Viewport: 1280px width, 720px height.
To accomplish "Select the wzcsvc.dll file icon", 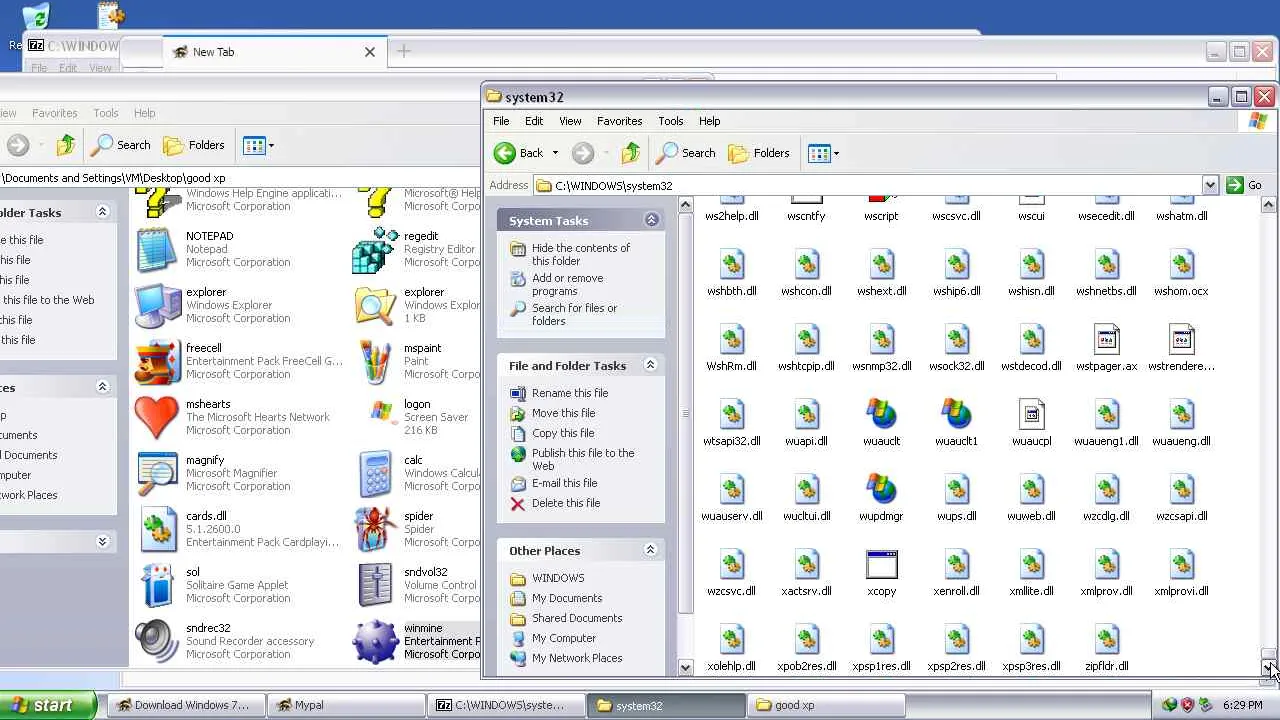I will (x=731, y=565).
